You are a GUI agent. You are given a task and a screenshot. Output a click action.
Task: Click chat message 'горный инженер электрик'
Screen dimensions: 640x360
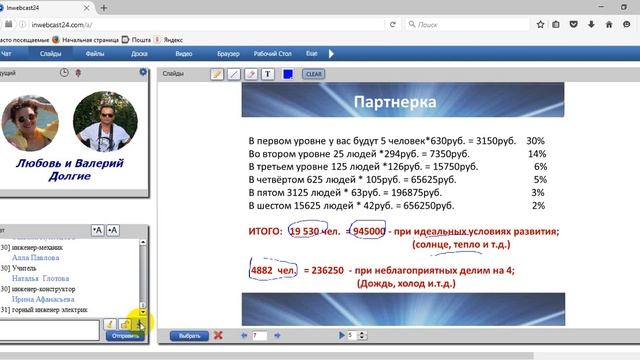click(50, 310)
